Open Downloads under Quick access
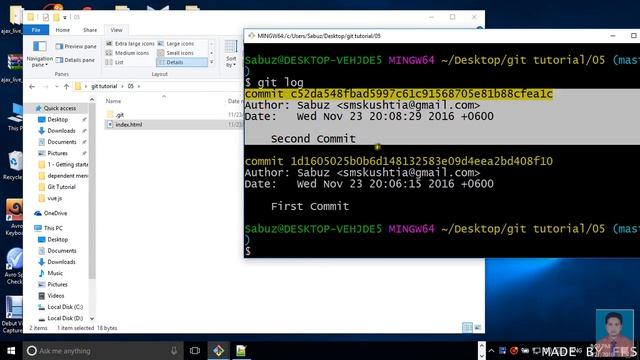 61,131
